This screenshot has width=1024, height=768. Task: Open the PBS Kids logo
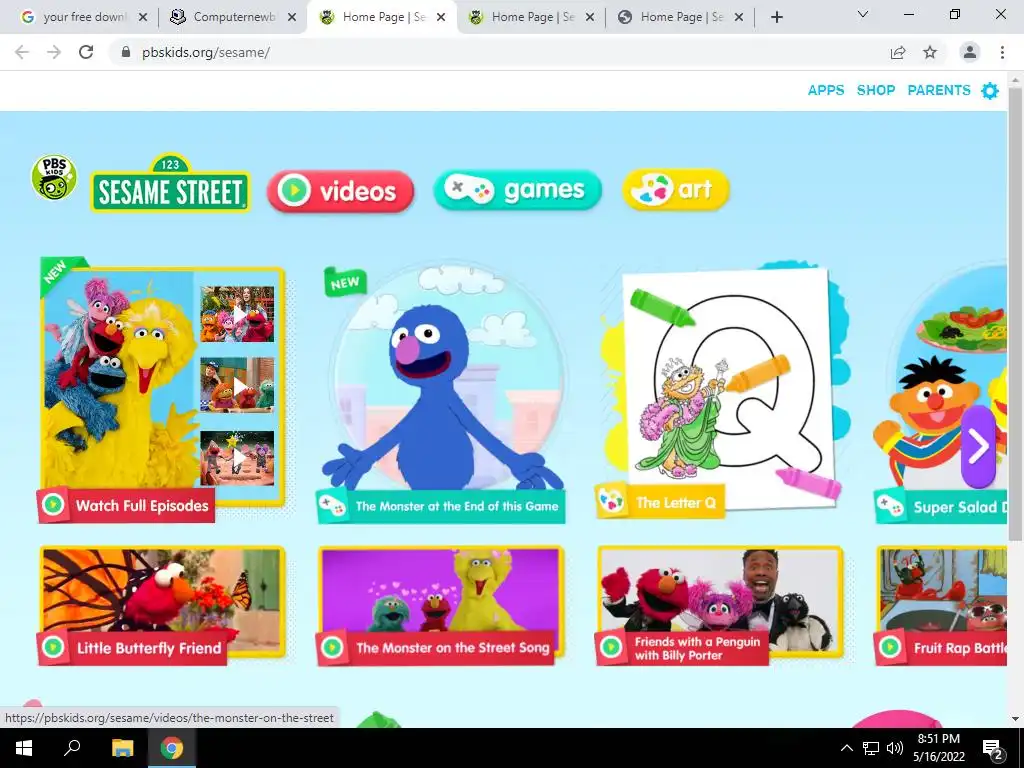pos(54,177)
